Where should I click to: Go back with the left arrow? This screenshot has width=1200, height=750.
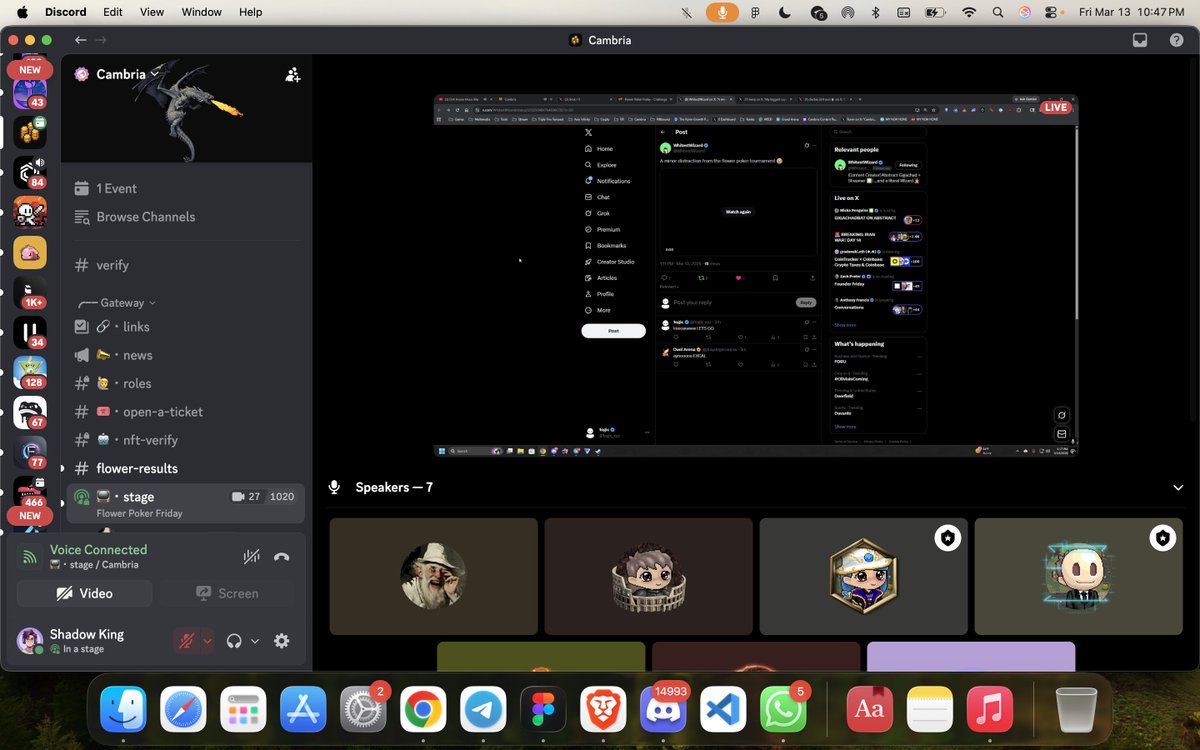tap(80, 40)
